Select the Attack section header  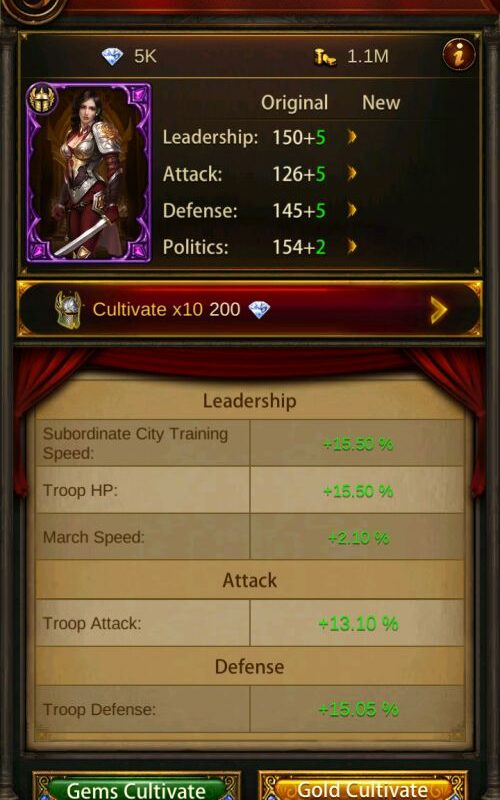coord(249,580)
